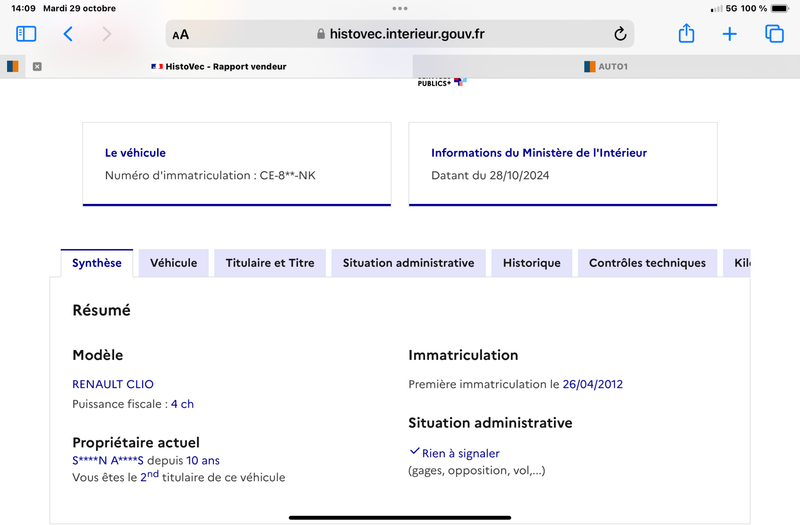This screenshot has width=800, height=525.
Task: Click the Le véhicule card heading
Action: 135,153
